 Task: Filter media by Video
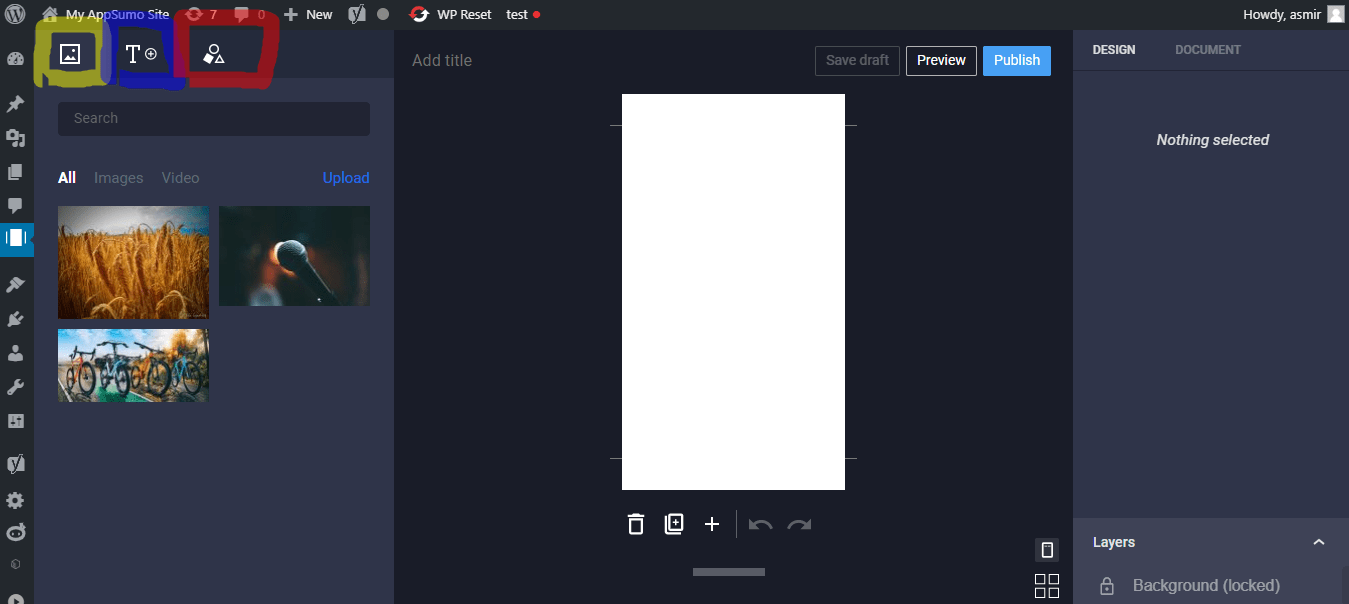tap(181, 178)
